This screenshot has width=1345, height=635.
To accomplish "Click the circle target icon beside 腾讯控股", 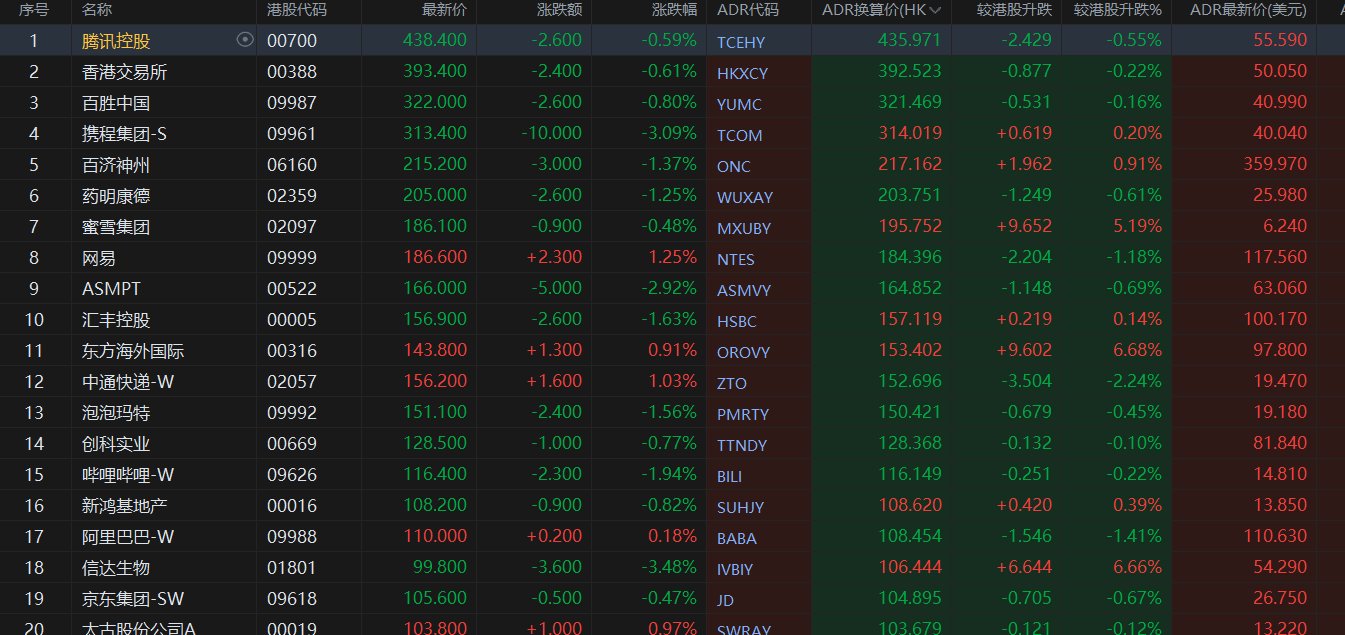I will click(x=244, y=40).
